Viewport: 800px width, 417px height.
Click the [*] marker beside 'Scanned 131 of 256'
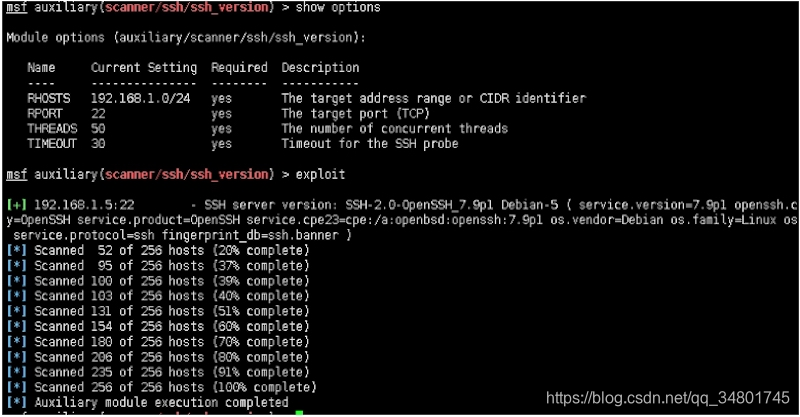(16, 311)
